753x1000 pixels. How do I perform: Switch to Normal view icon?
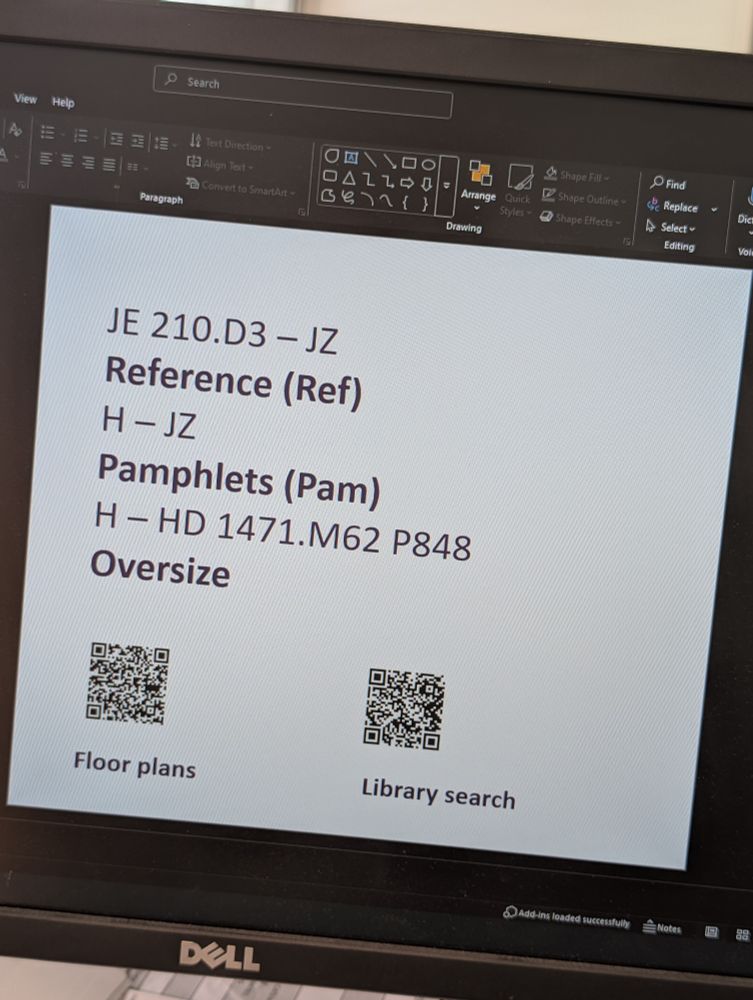(712, 932)
